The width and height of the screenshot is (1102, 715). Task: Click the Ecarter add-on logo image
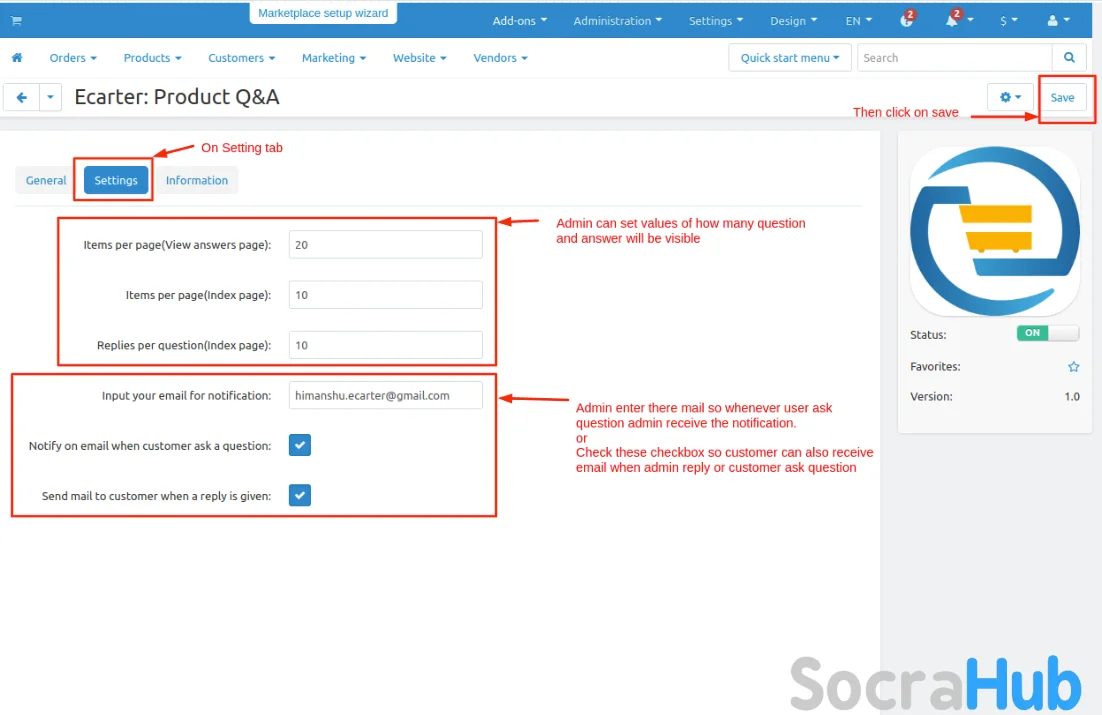tap(994, 231)
